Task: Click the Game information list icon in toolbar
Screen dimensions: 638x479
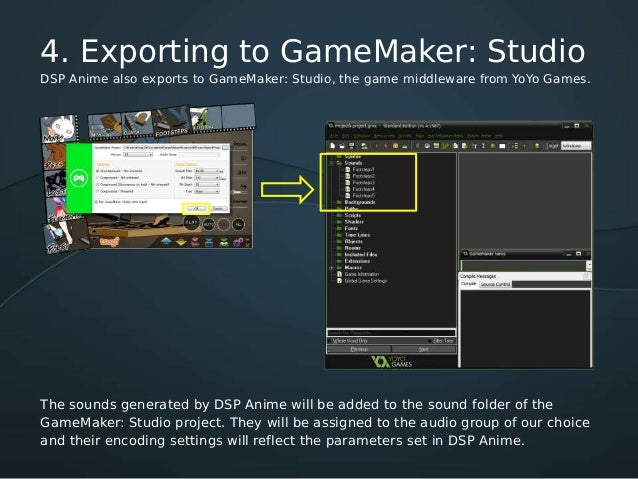Action: [515, 146]
